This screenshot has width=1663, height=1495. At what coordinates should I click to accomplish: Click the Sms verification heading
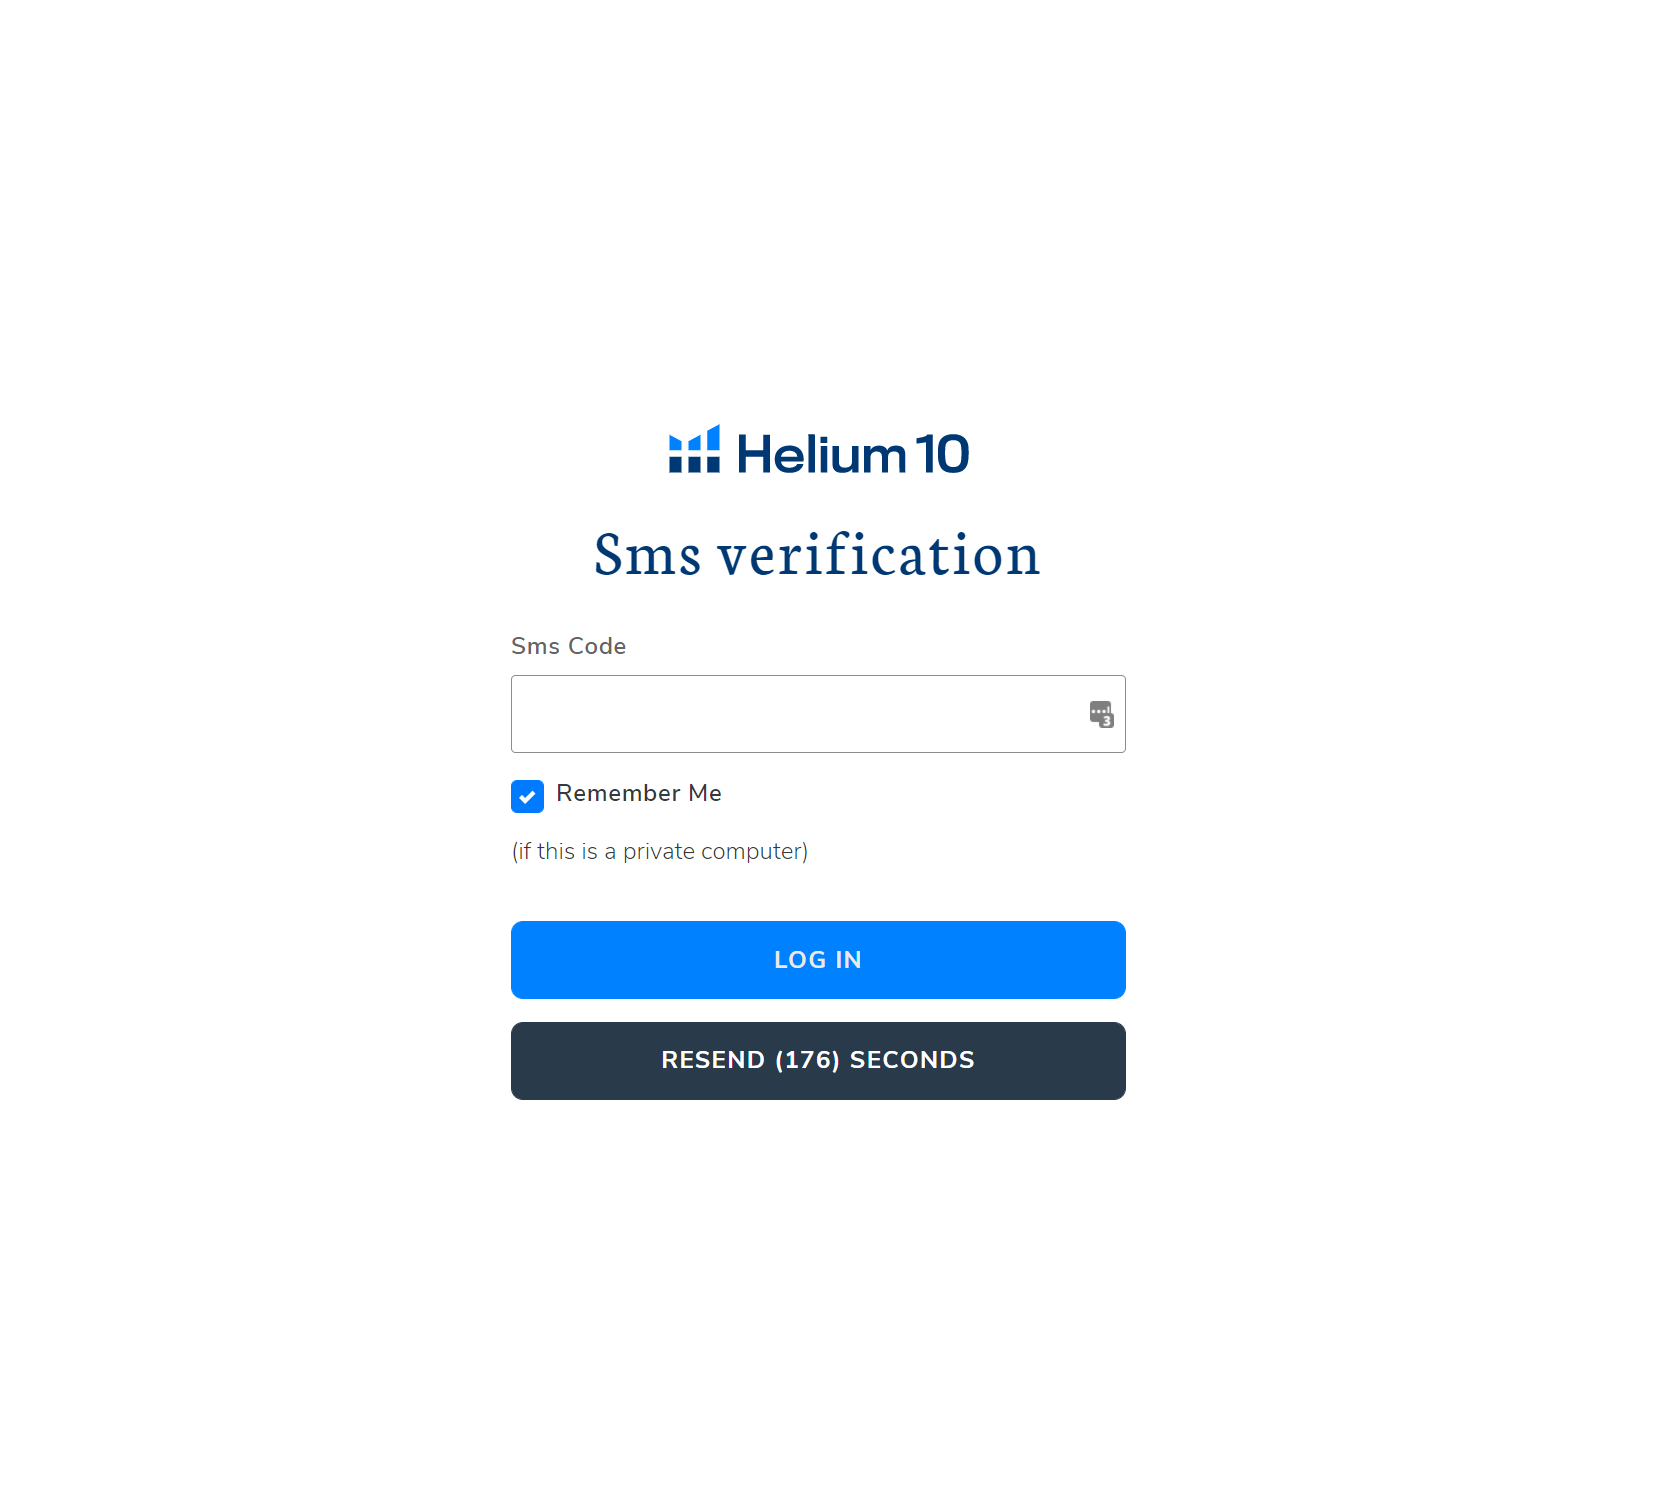click(818, 554)
